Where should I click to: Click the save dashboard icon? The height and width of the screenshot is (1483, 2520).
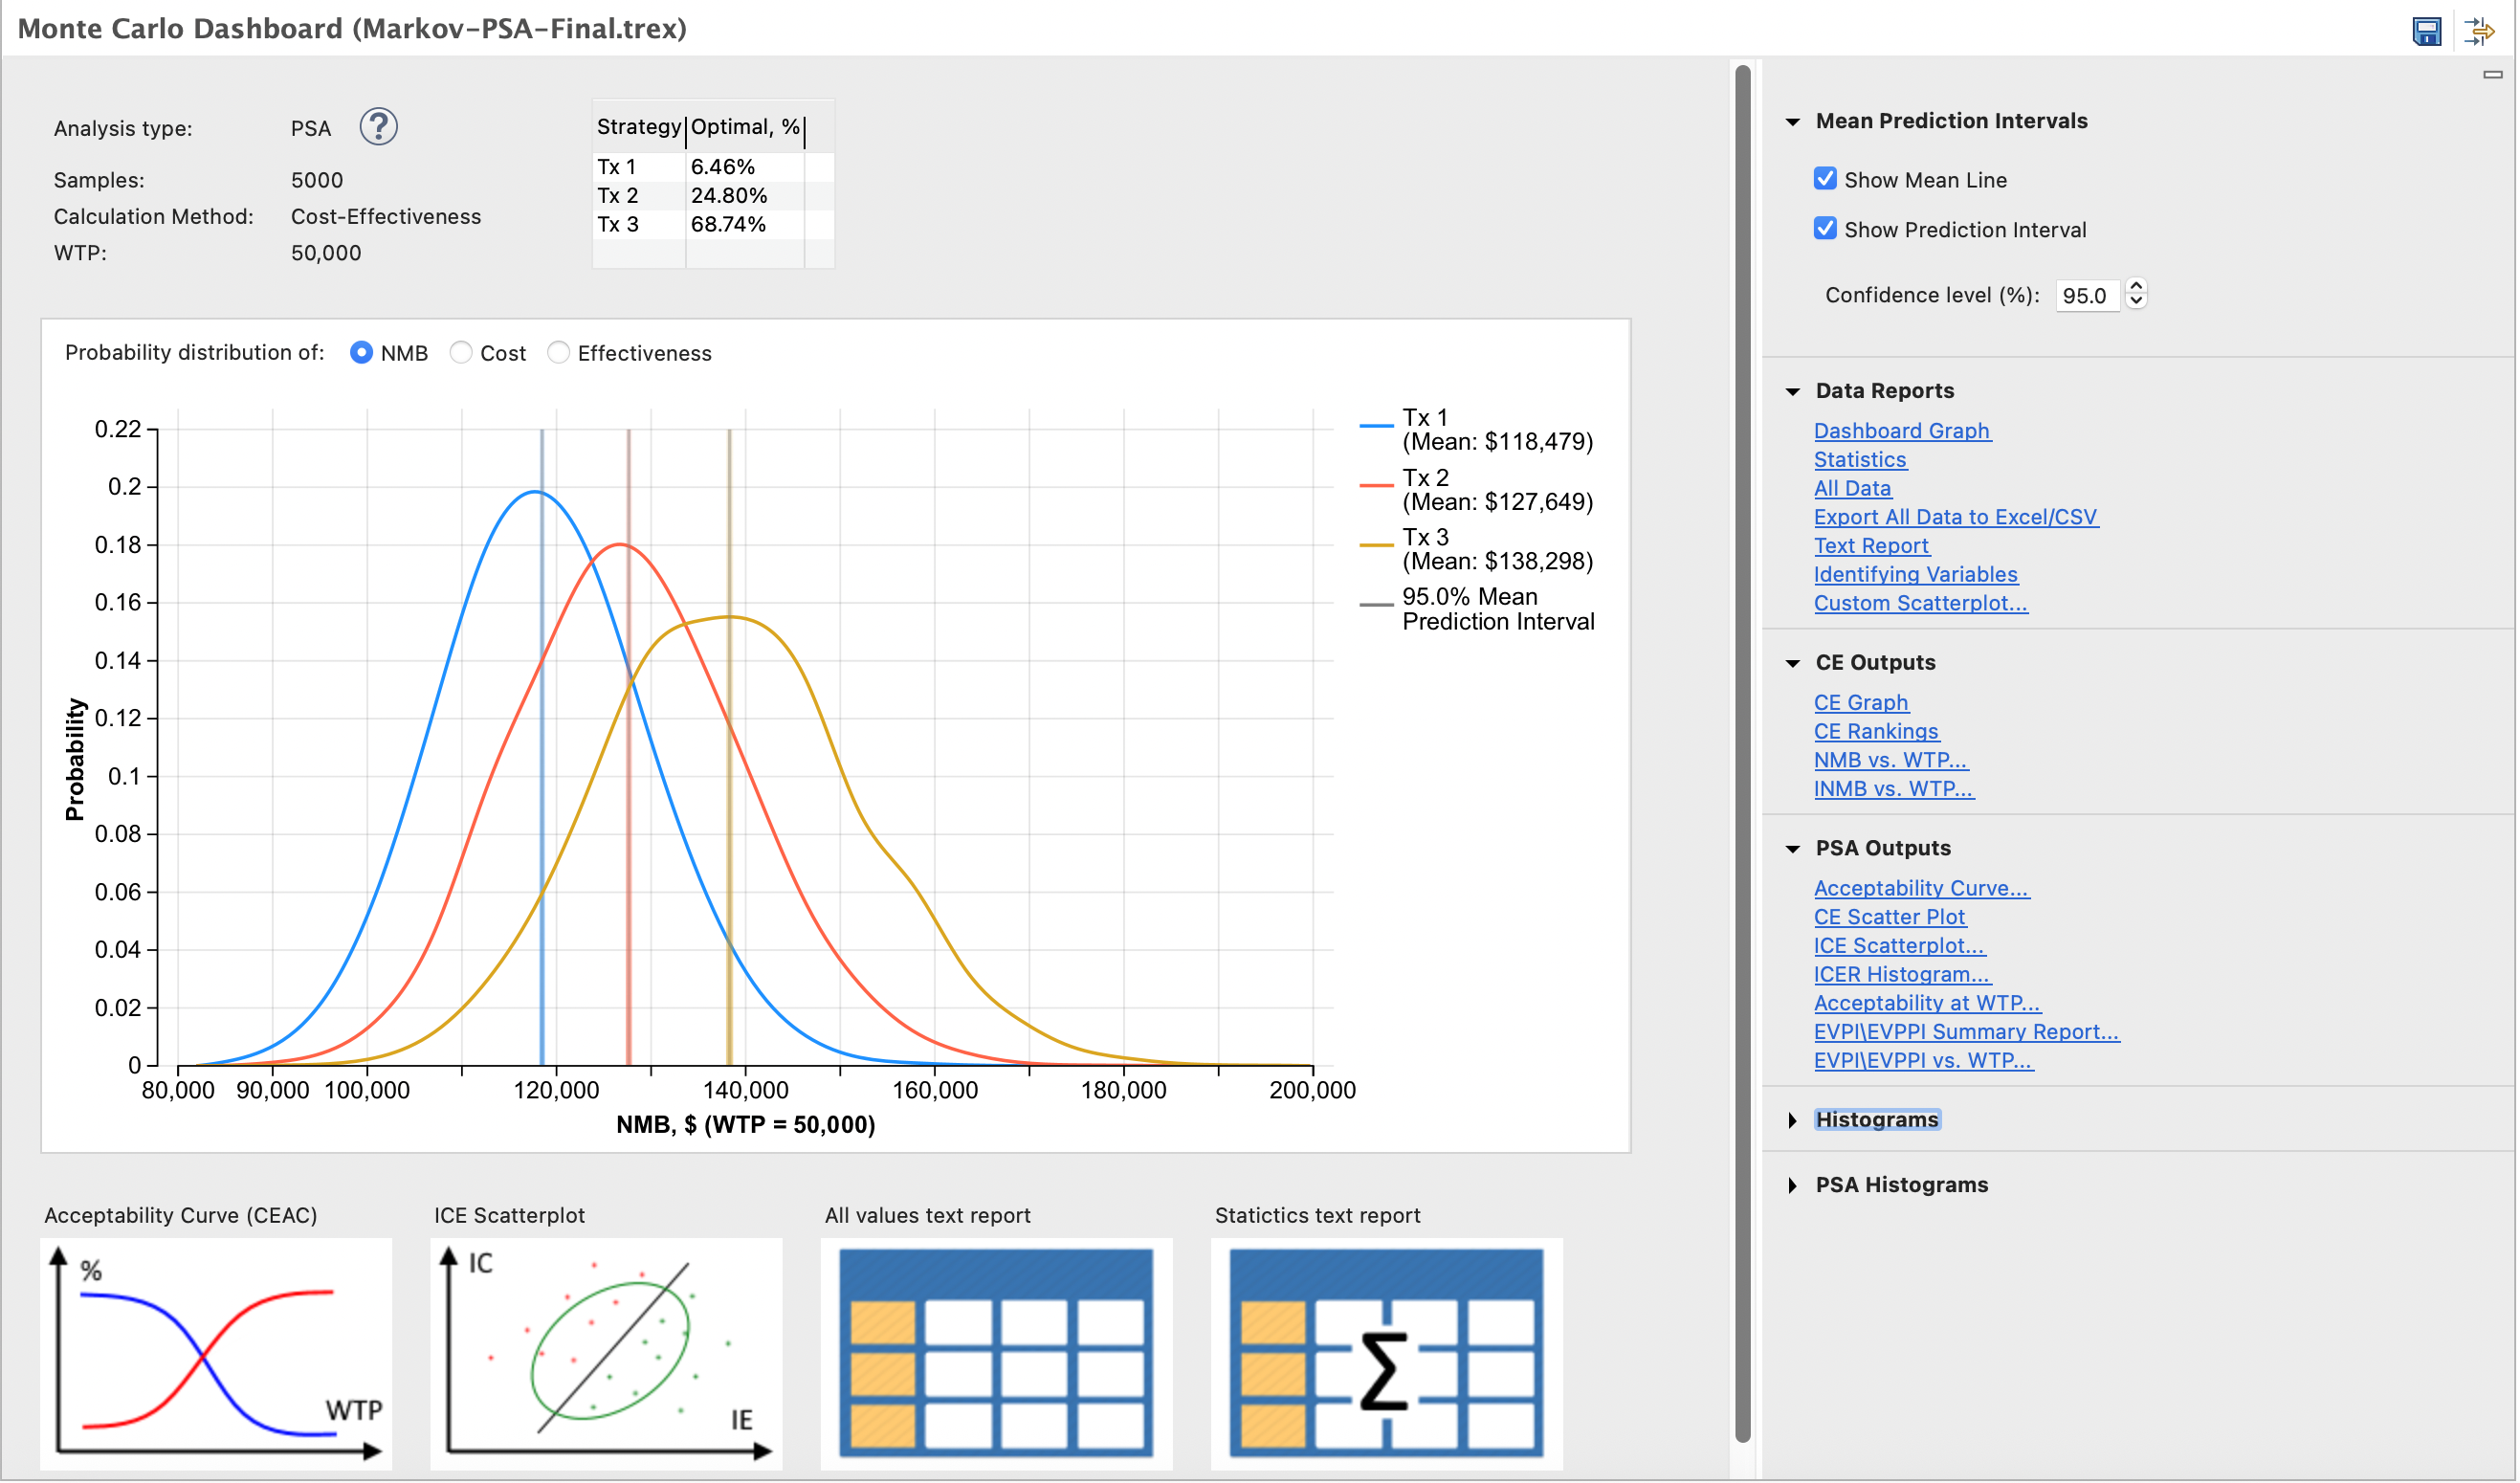[2427, 31]
